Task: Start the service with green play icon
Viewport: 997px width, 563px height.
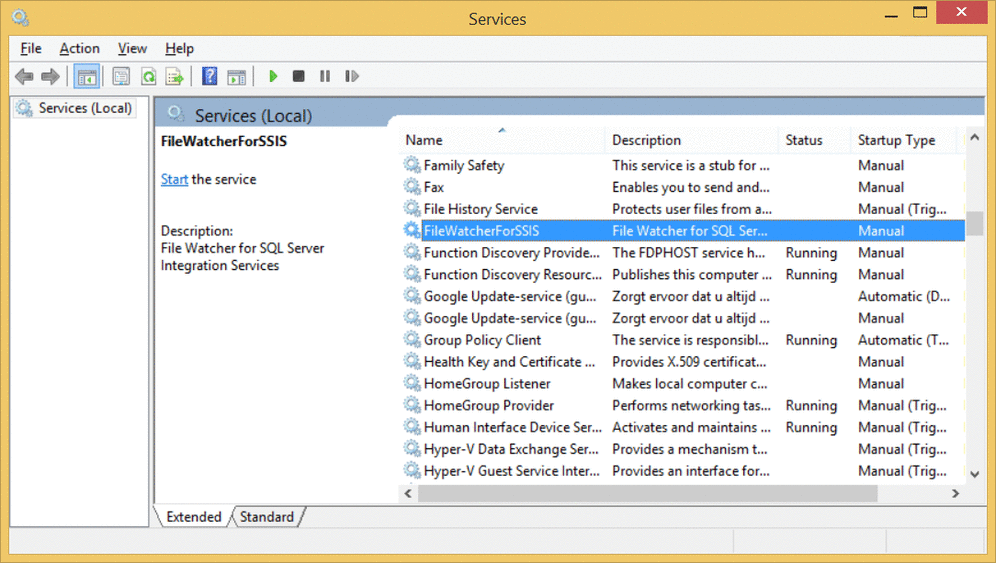Action: [273, 76]
